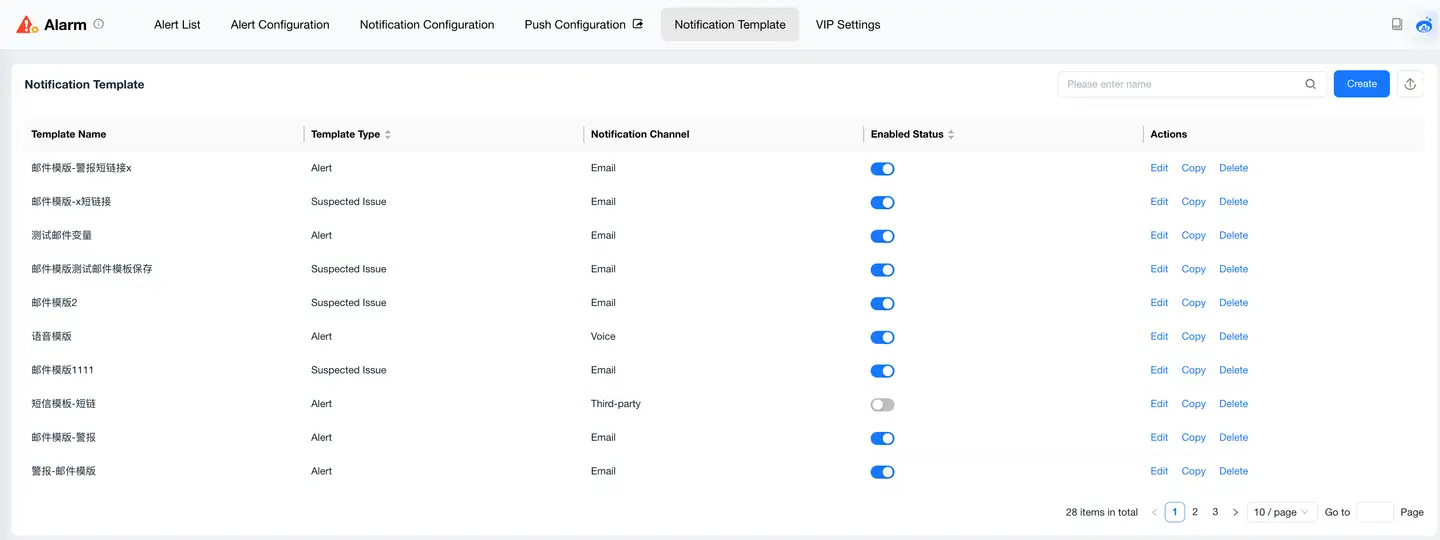Toggle enabled status for 邮件模版-x短链接
Screen dimensions: 1440x540
[882, 203]
